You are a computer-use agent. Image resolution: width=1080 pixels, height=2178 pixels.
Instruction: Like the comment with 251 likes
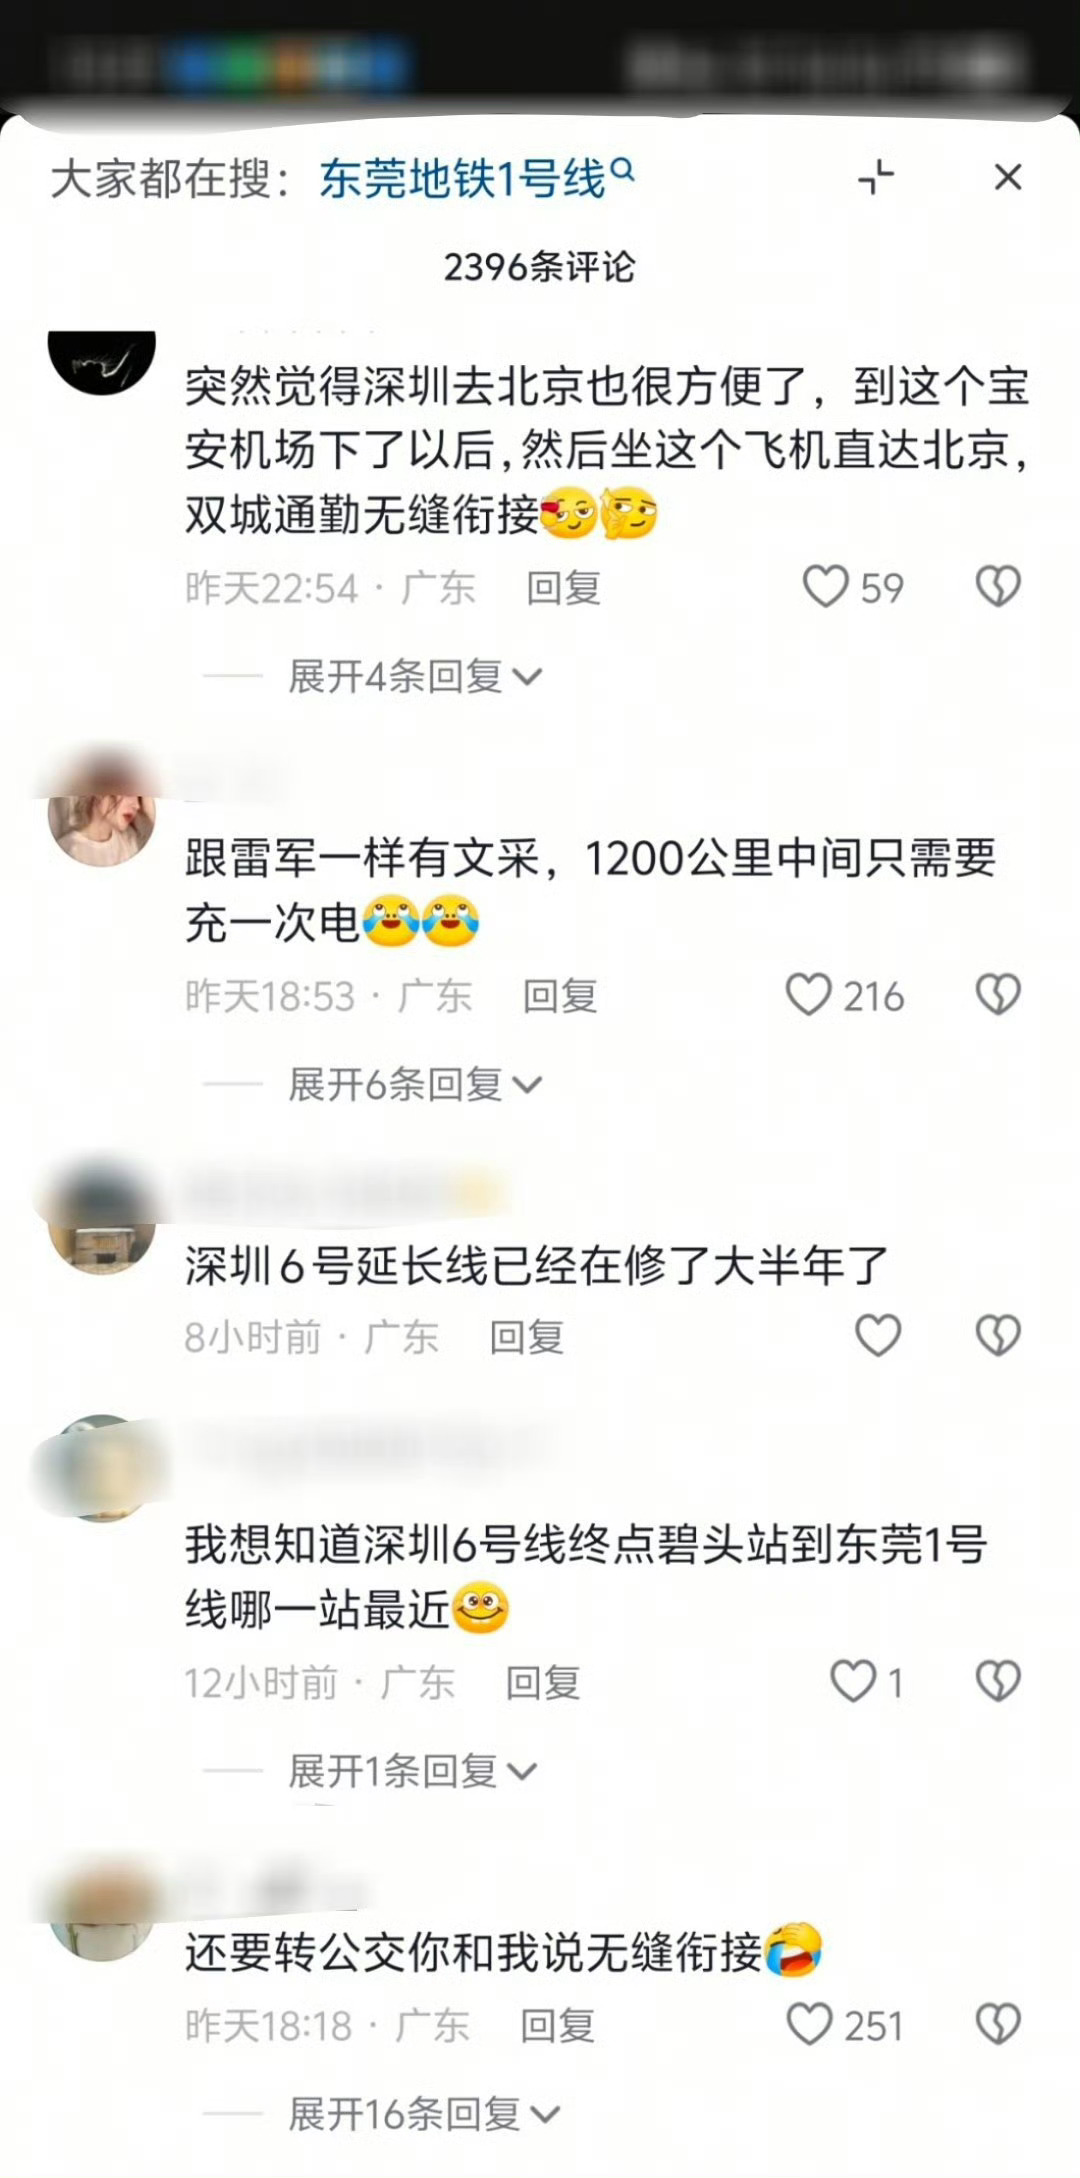coord(810,2024)
